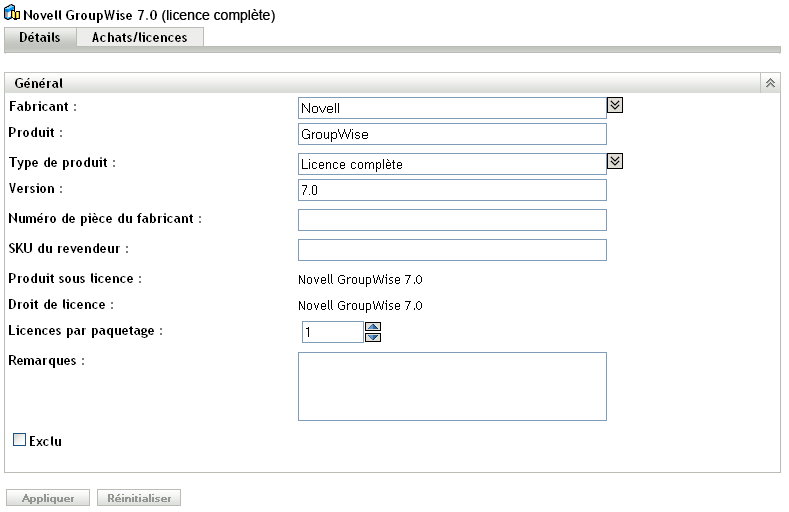Screen dimensions: 789x512
Task: Click inside the Remarques text area
Action: pyautogui.click(x=452, y=386)
